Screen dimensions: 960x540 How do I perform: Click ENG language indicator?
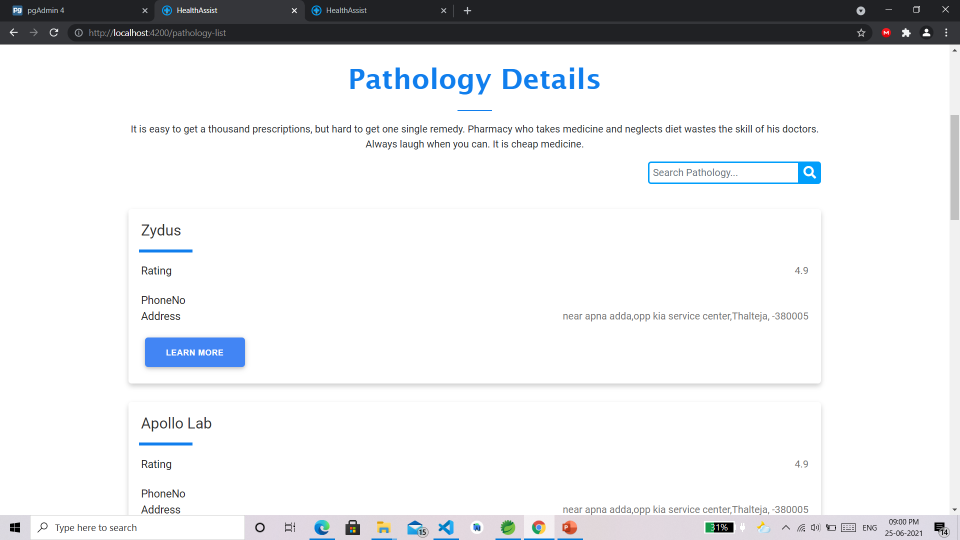click(x=869, y=527)
